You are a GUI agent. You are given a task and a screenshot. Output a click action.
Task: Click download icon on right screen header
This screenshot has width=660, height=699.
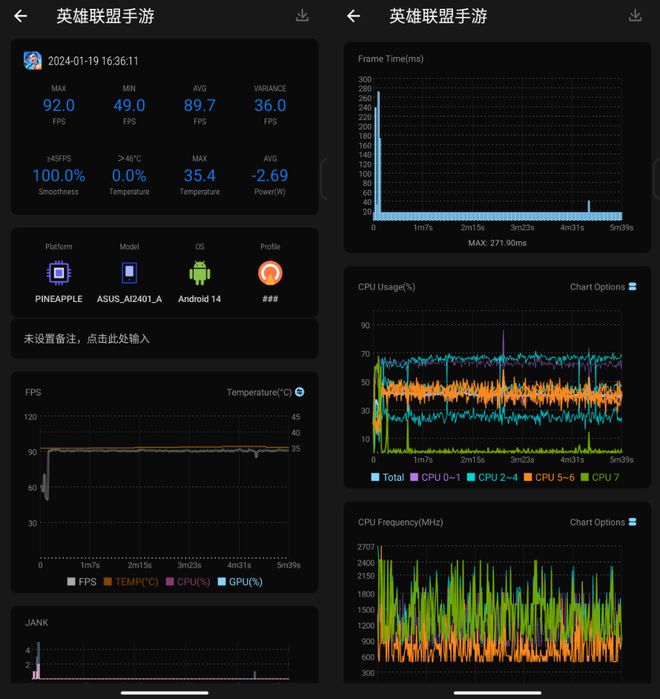(634, 16)
